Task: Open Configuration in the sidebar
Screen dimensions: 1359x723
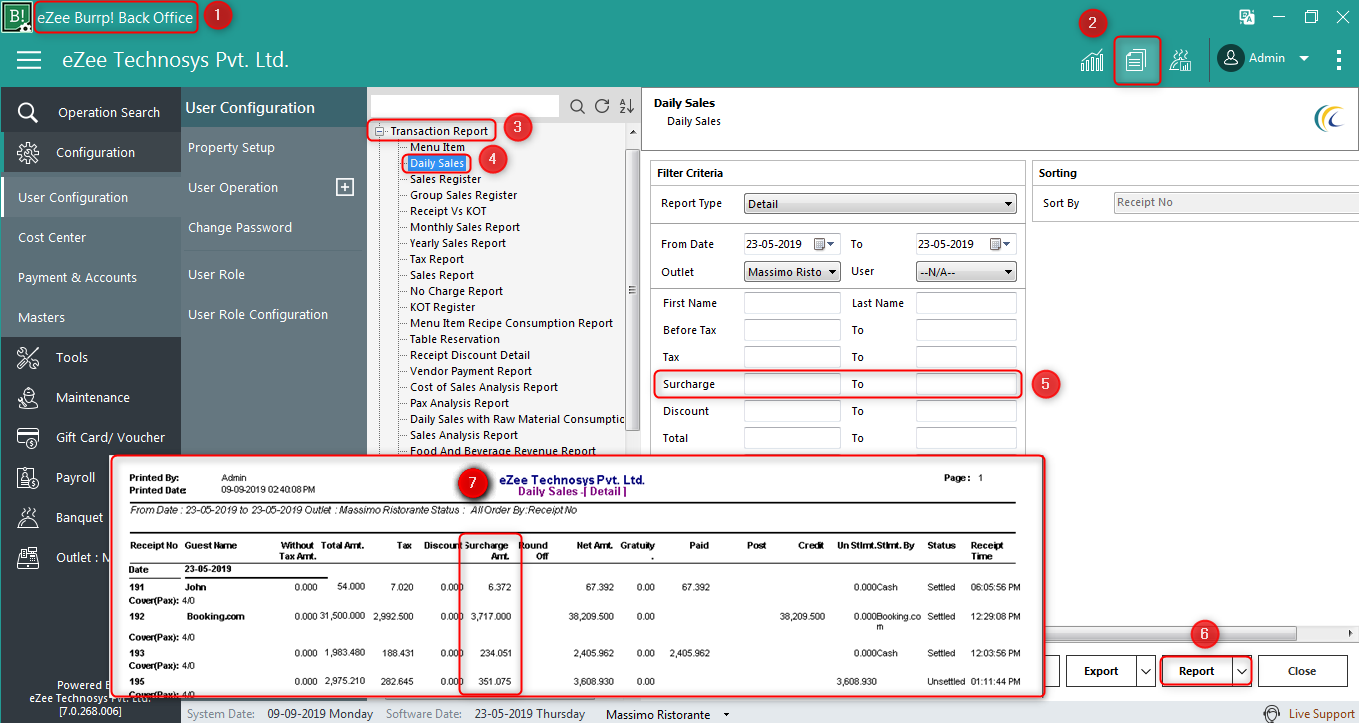Action: coord(90,153)
